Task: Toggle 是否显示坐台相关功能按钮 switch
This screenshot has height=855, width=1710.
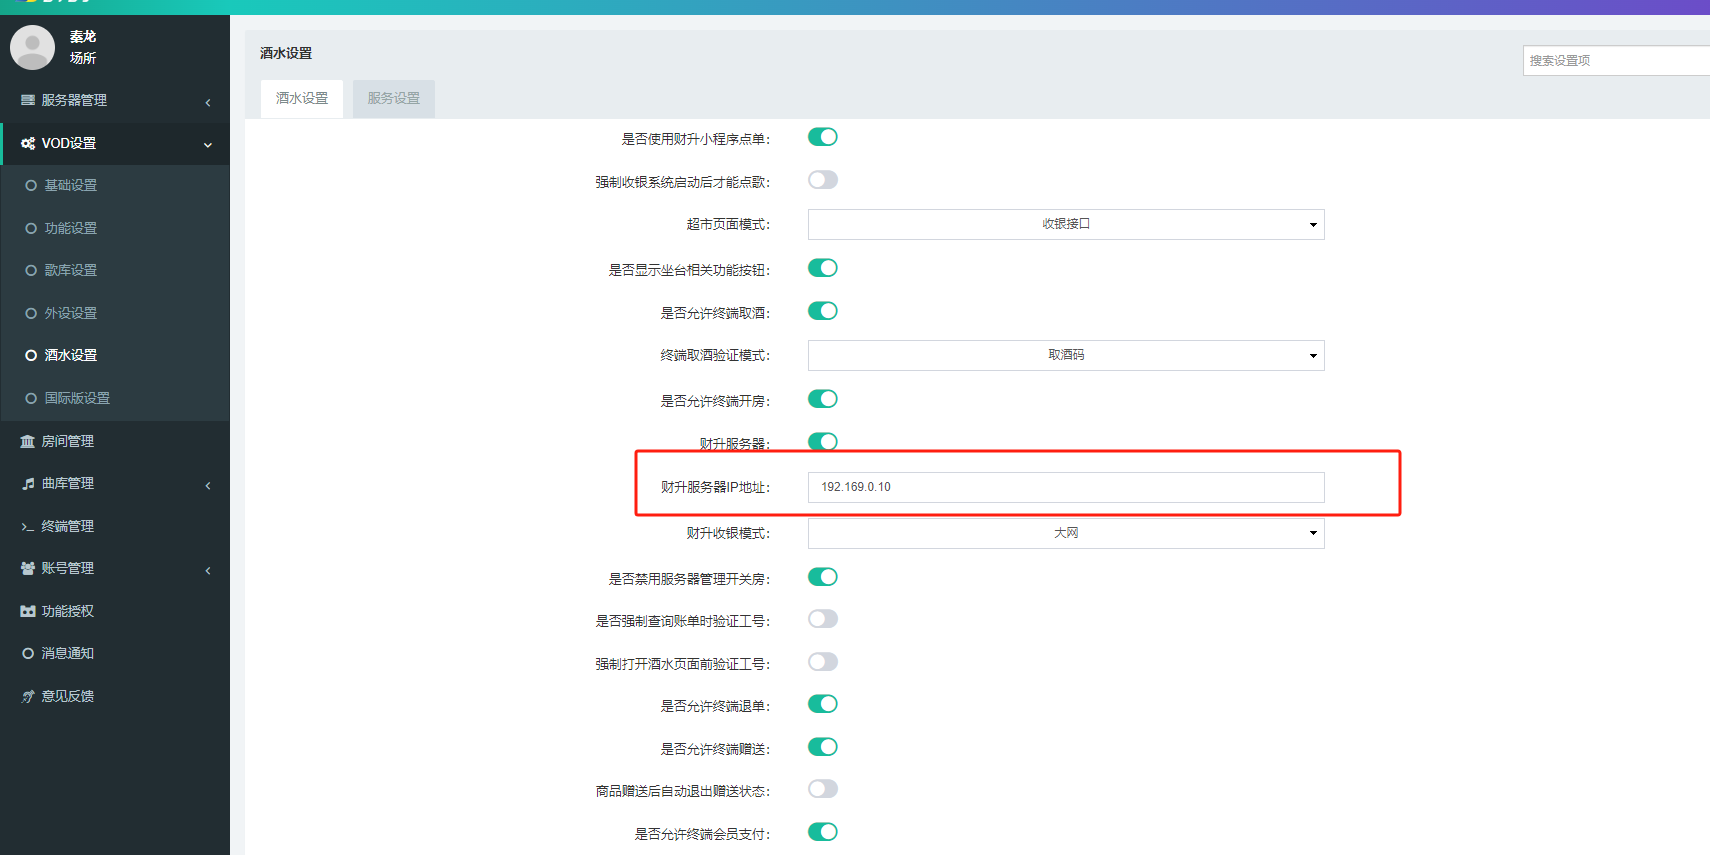Action: pyautogui.click(x=823, y=268)
